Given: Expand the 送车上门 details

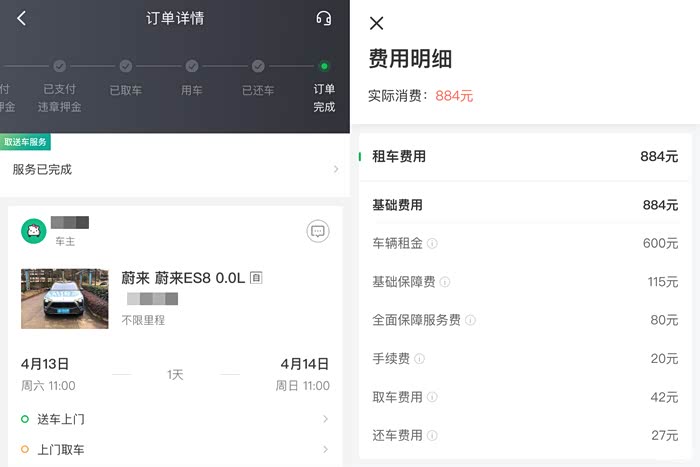Looking at the screenshot, I should tap(175, 419).
